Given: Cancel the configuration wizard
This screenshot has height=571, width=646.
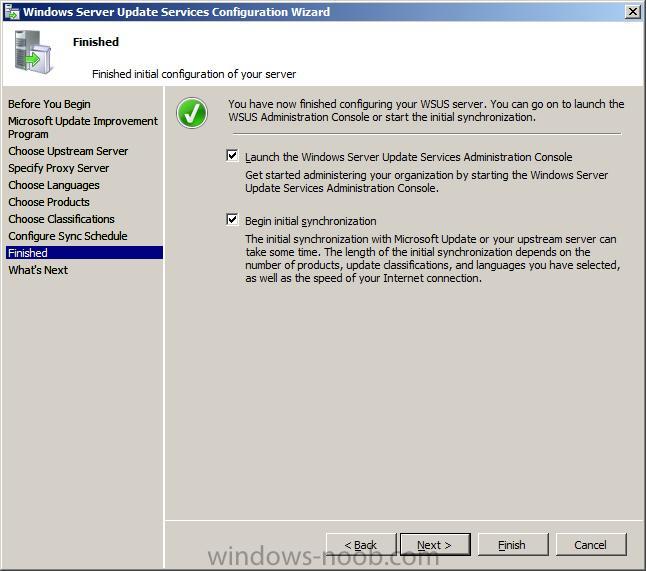Looking at the screenshot, I should coord(591,545).
